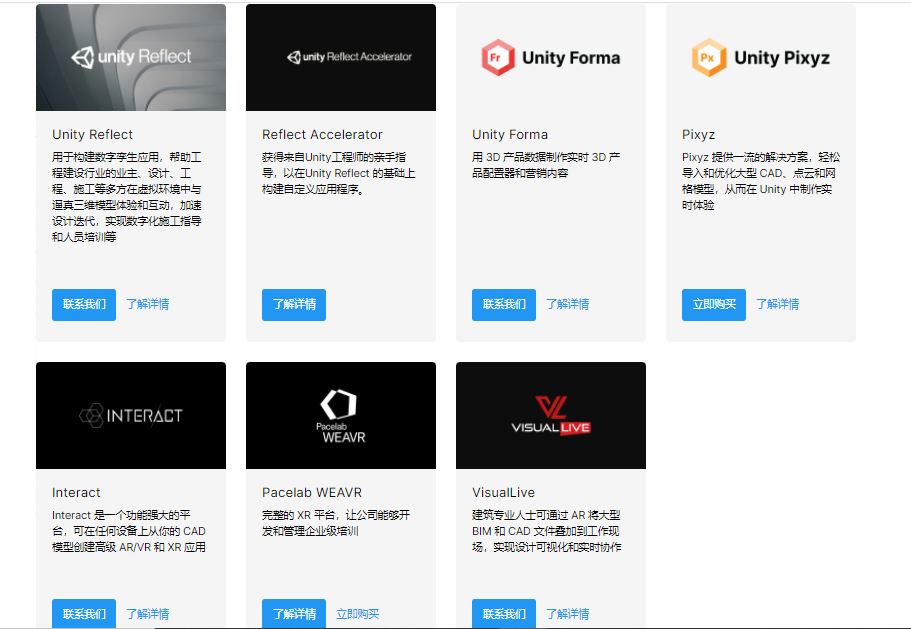Click the Unity Forma Fr hexagon icon
This screenshot has width=911, height=629.
498,57
